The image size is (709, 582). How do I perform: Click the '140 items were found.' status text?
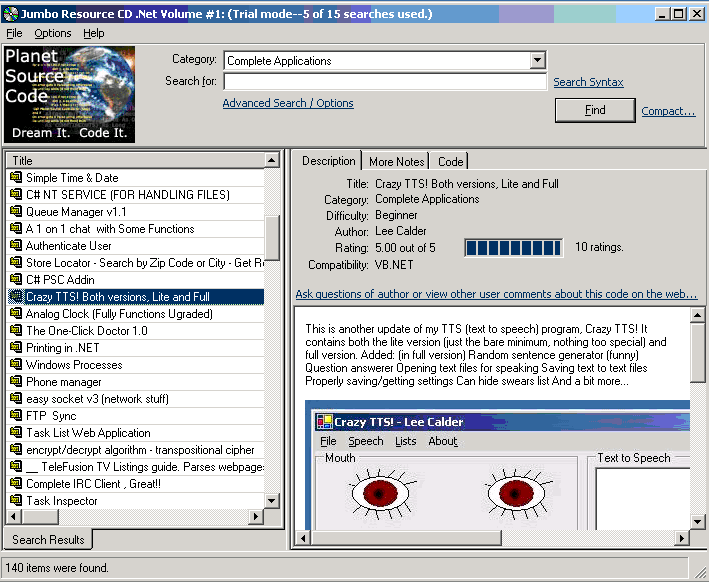pos(57,568)
